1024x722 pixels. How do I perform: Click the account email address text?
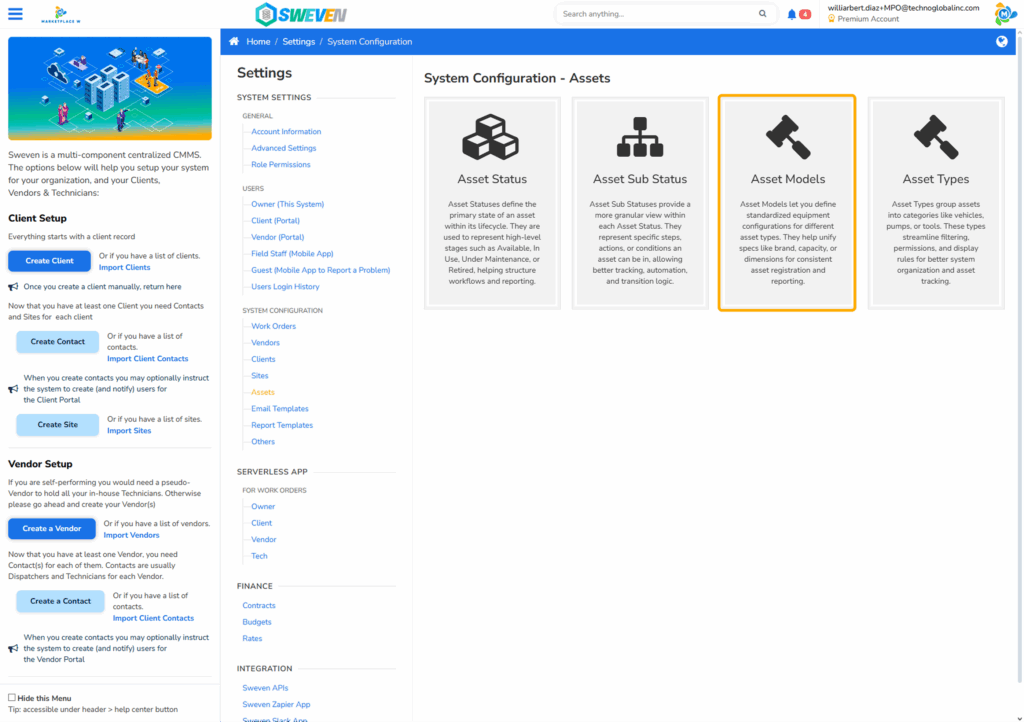pyautogui.click(x=903, y=8)
